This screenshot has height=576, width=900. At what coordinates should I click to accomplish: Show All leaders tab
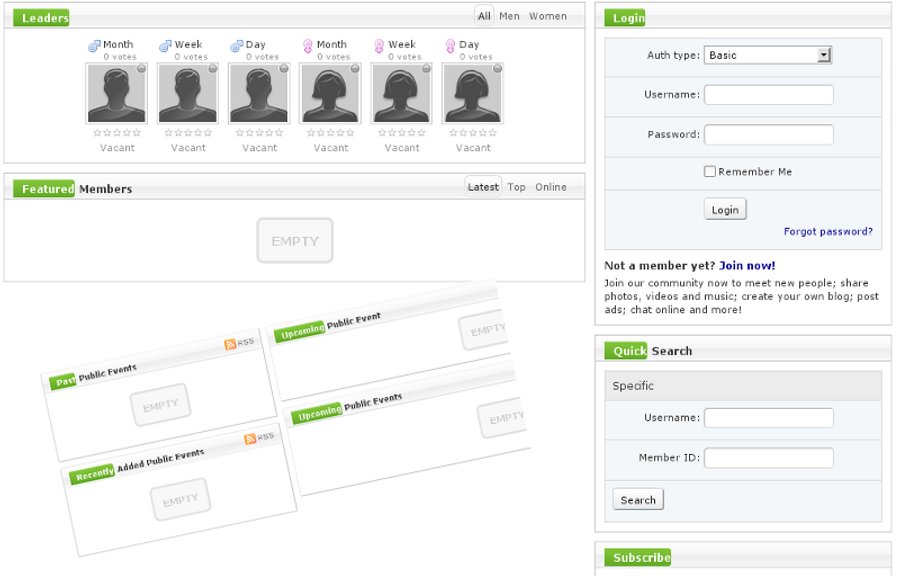484,16
